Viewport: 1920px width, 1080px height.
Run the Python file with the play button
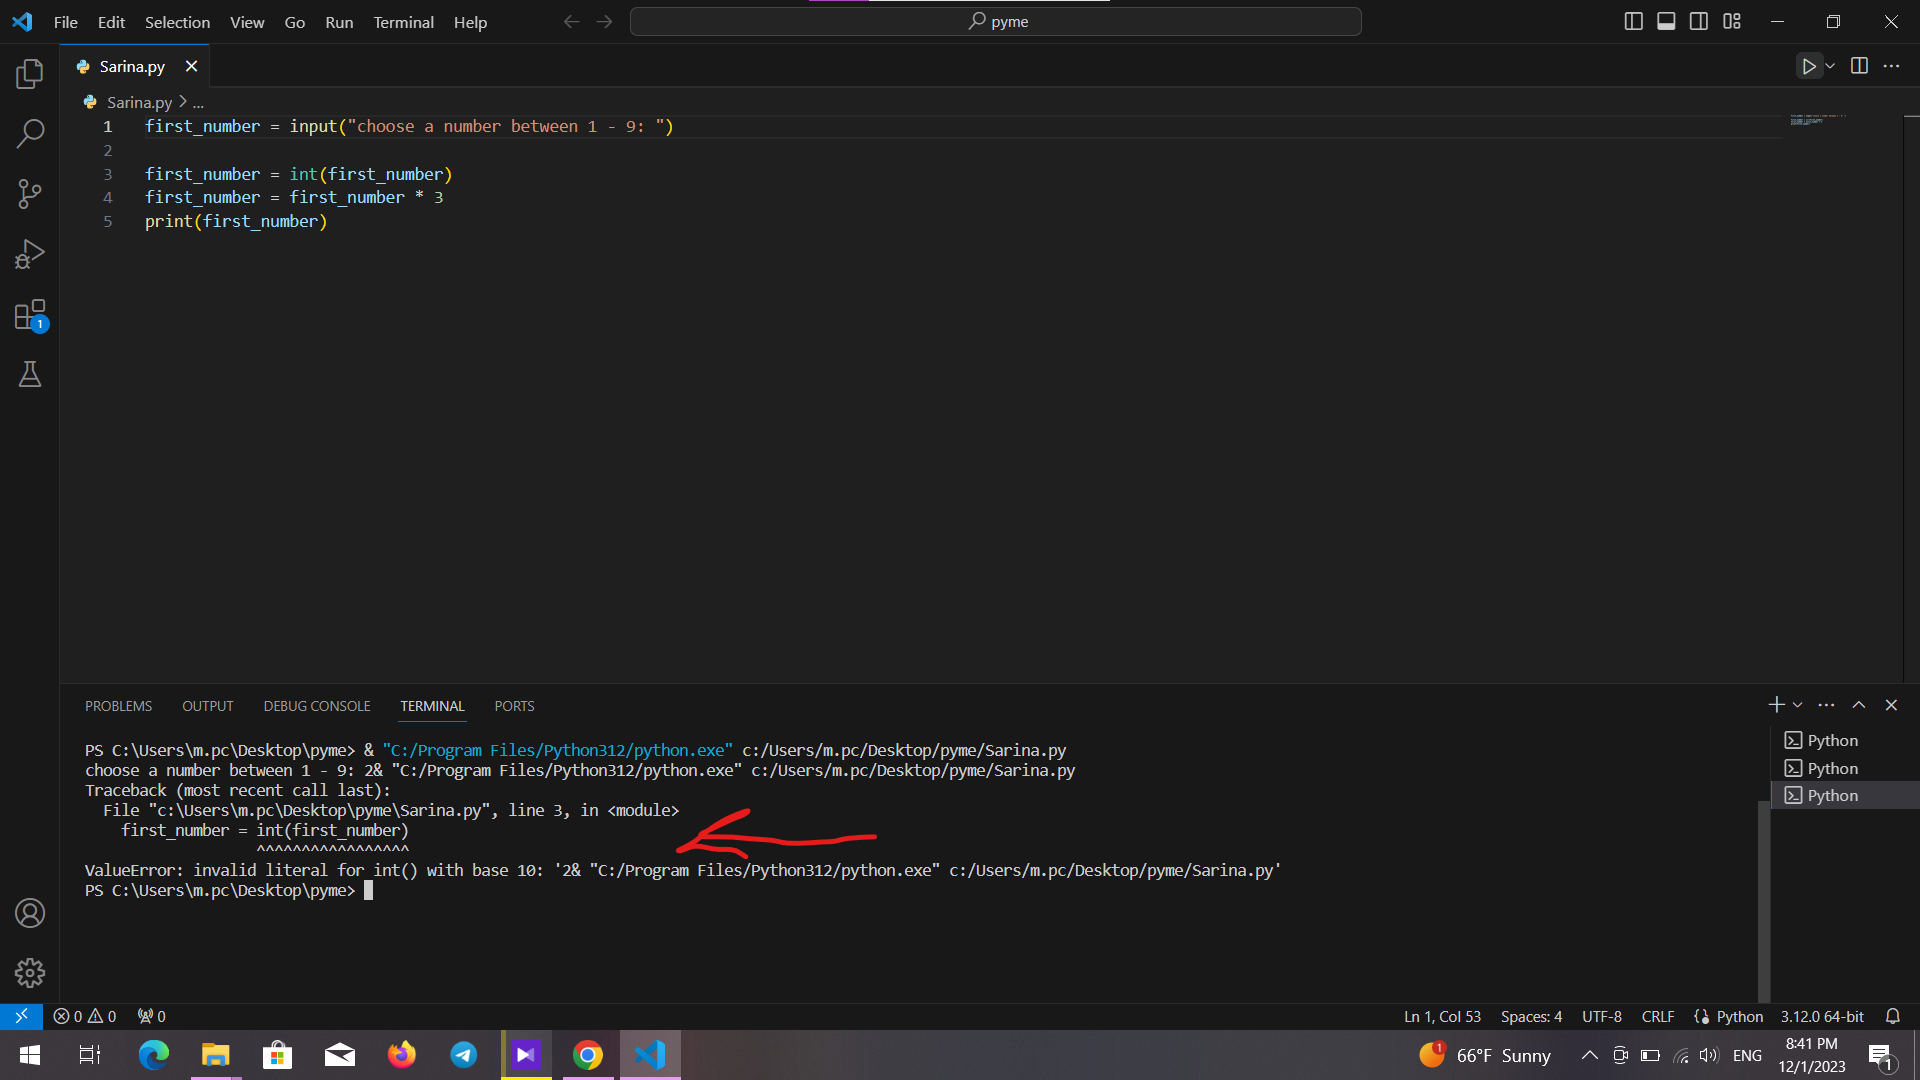coord(1808,66)
